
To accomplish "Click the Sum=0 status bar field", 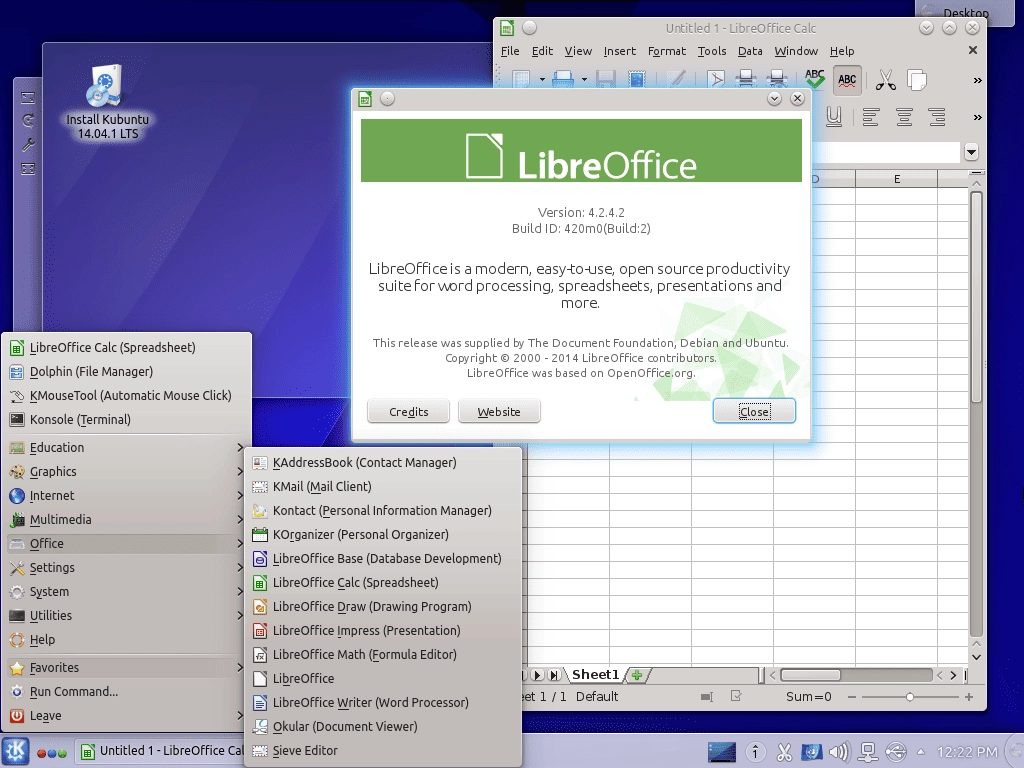I will tap(808, 697).
